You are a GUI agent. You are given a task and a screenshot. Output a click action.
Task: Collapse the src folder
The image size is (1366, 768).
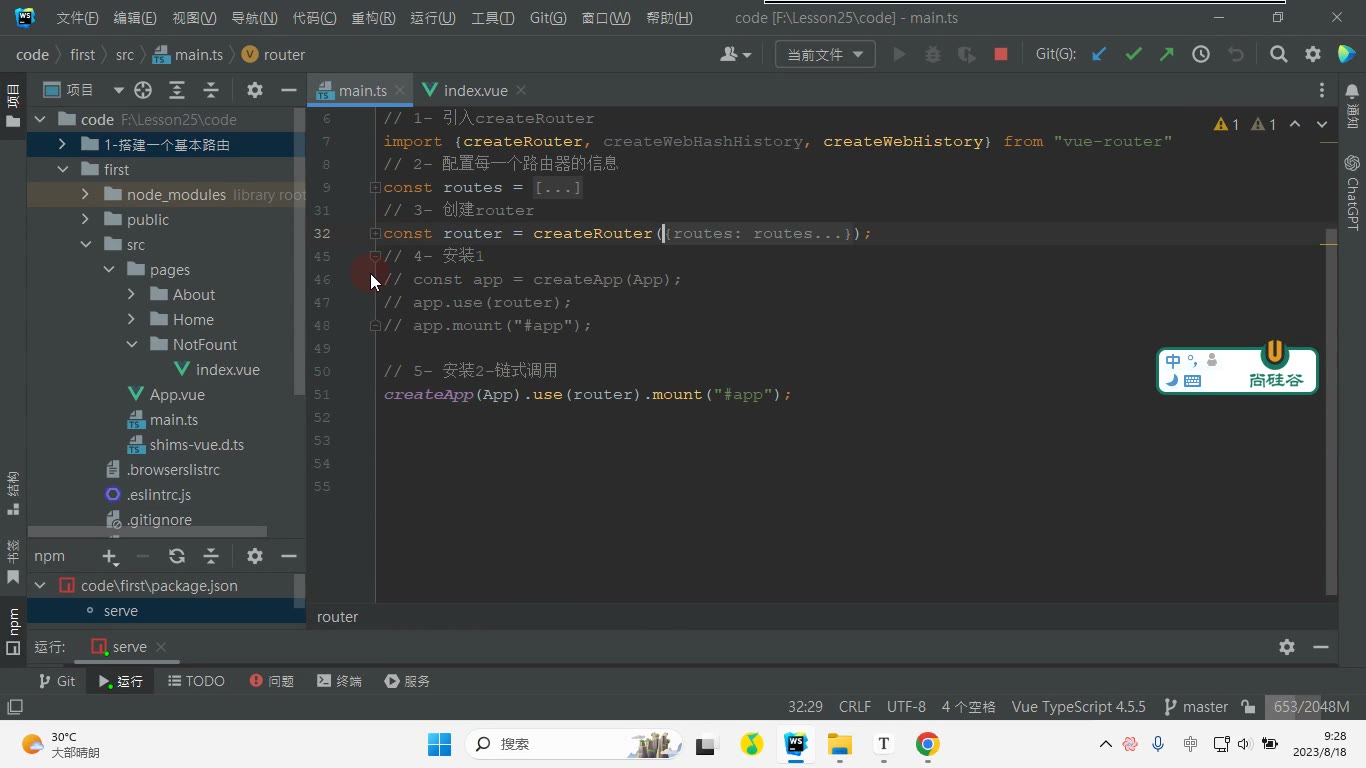[86, 244]
